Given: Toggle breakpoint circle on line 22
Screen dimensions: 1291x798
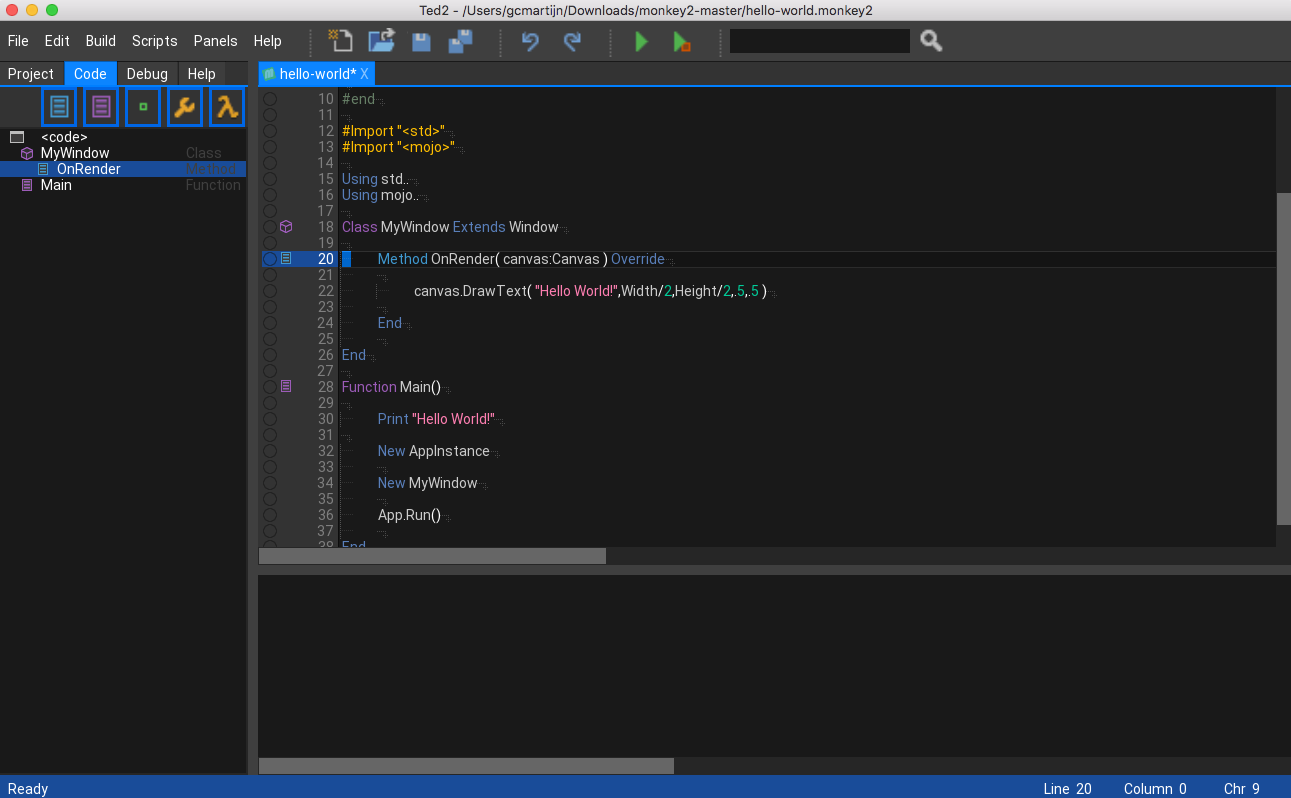Looking at the screenshot, I should pyautogui.click(x=270, y=291).
